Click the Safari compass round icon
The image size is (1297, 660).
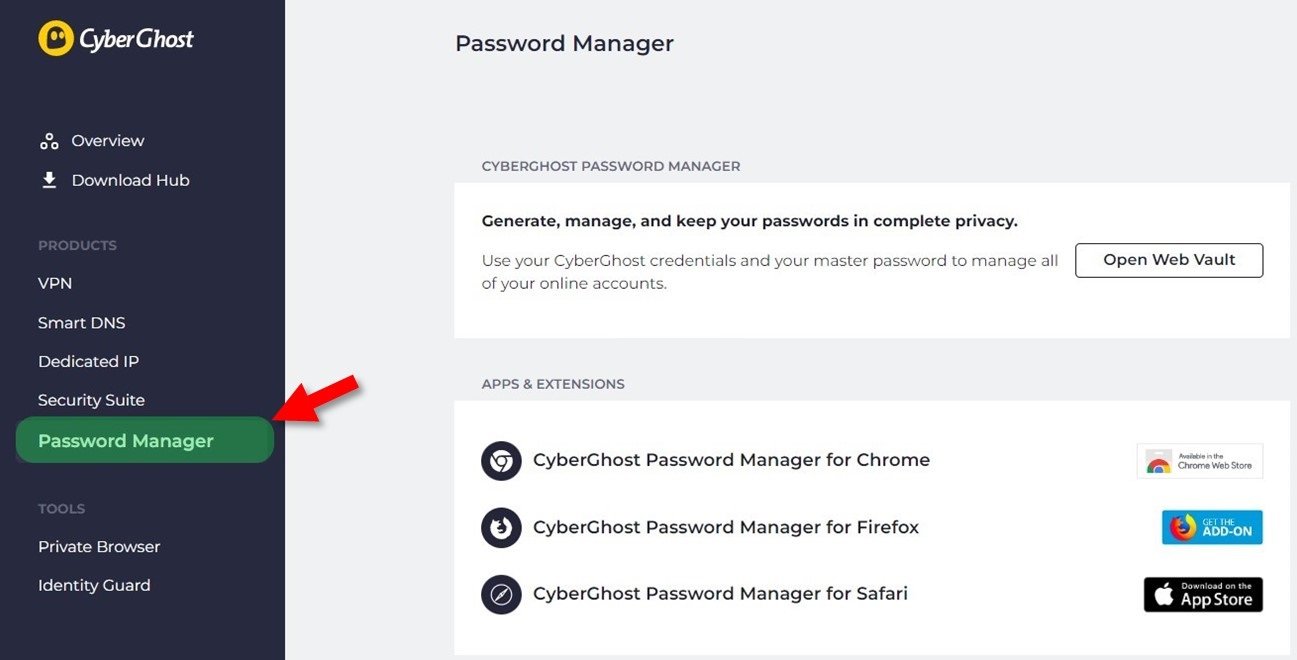501,594
